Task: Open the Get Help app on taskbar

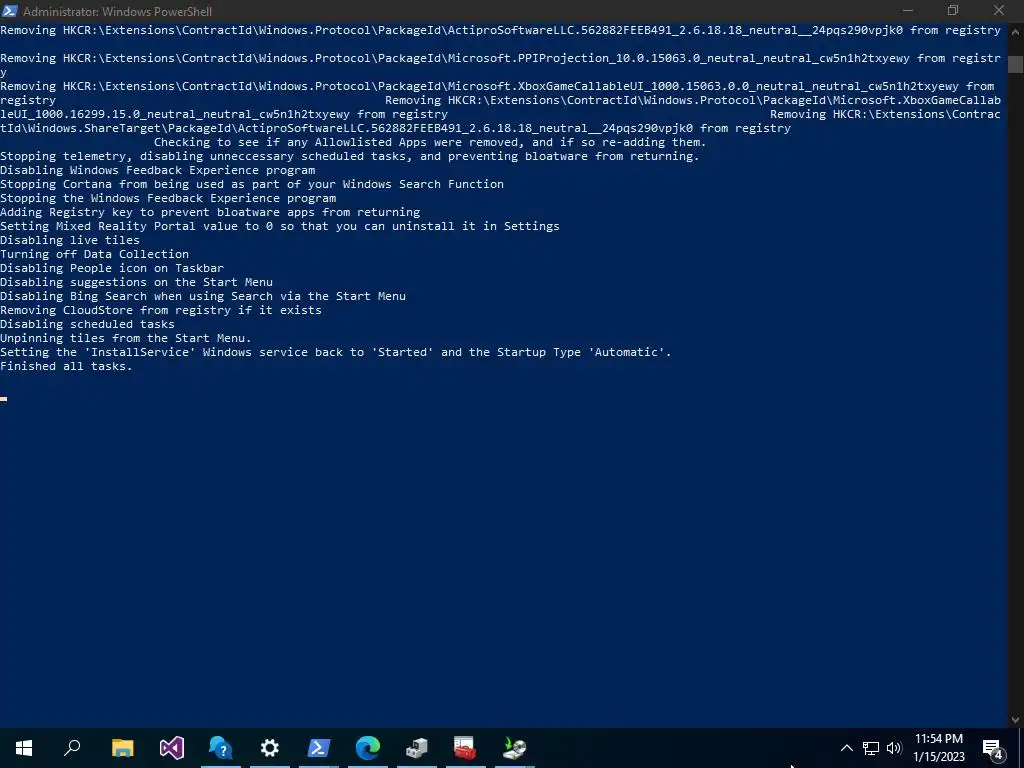Action: [221, 747]
